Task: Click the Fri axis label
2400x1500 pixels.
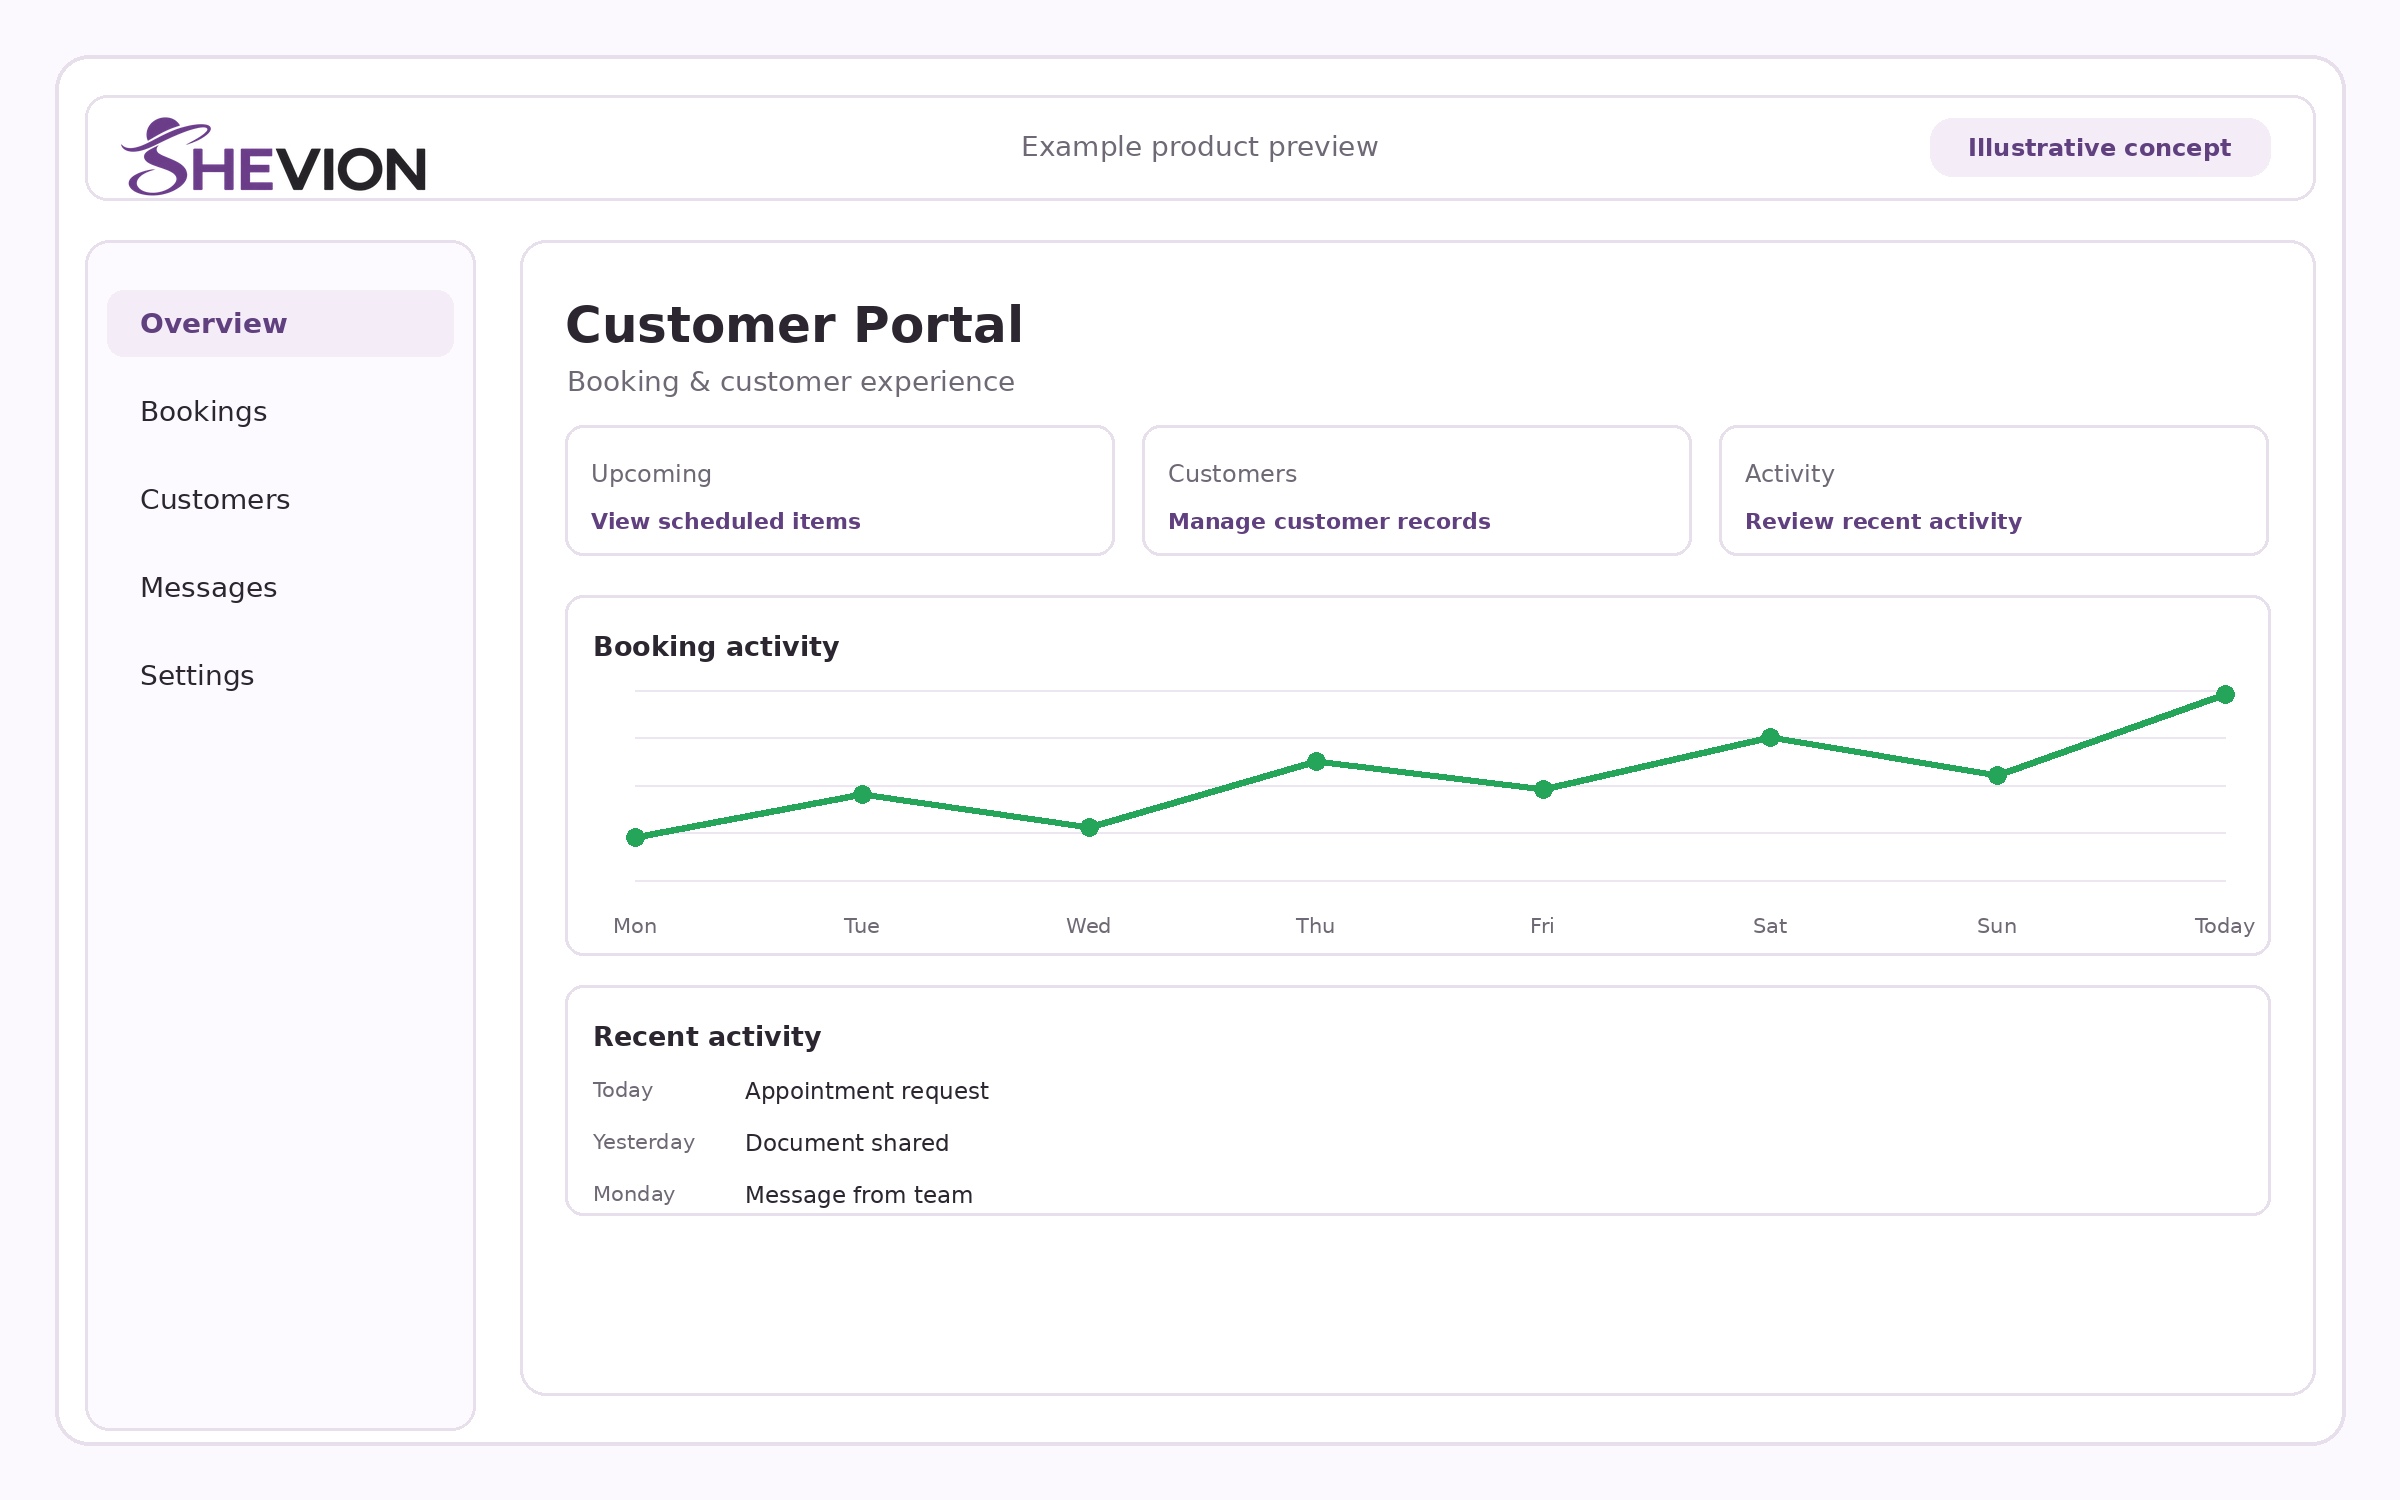Action: 1542,925
